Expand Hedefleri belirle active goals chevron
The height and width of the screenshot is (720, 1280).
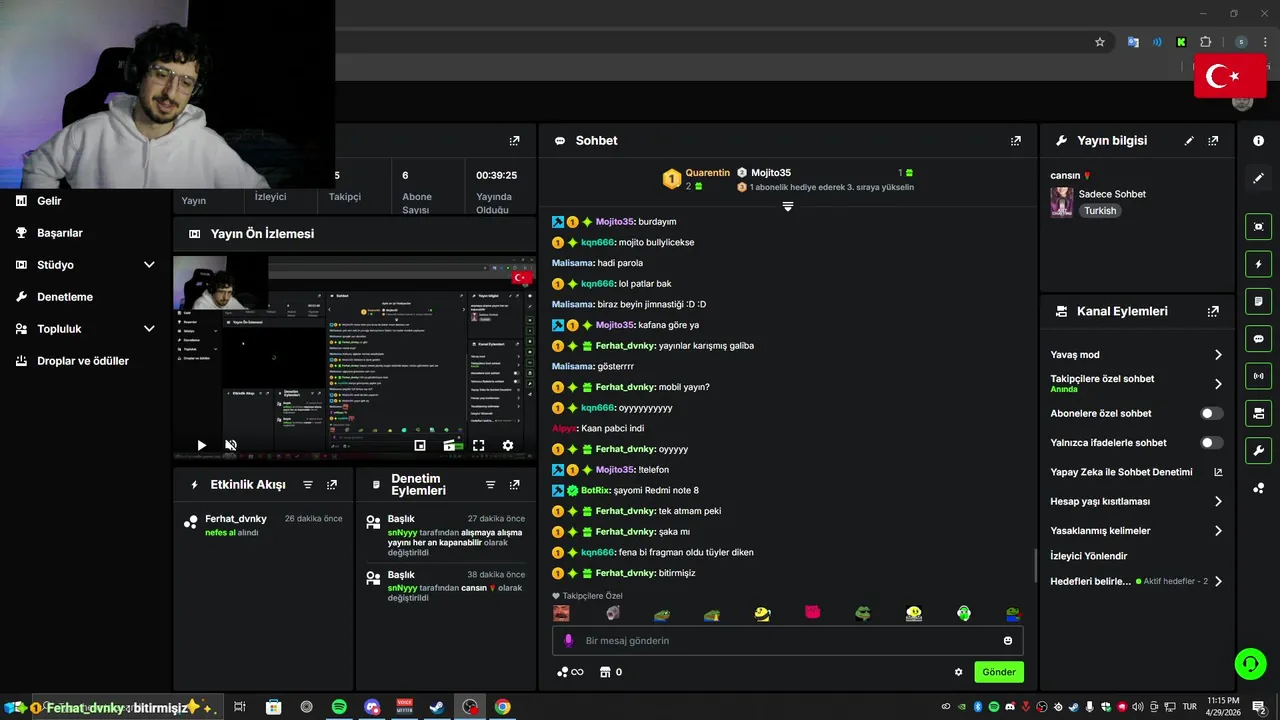[x=1218, y=581]
